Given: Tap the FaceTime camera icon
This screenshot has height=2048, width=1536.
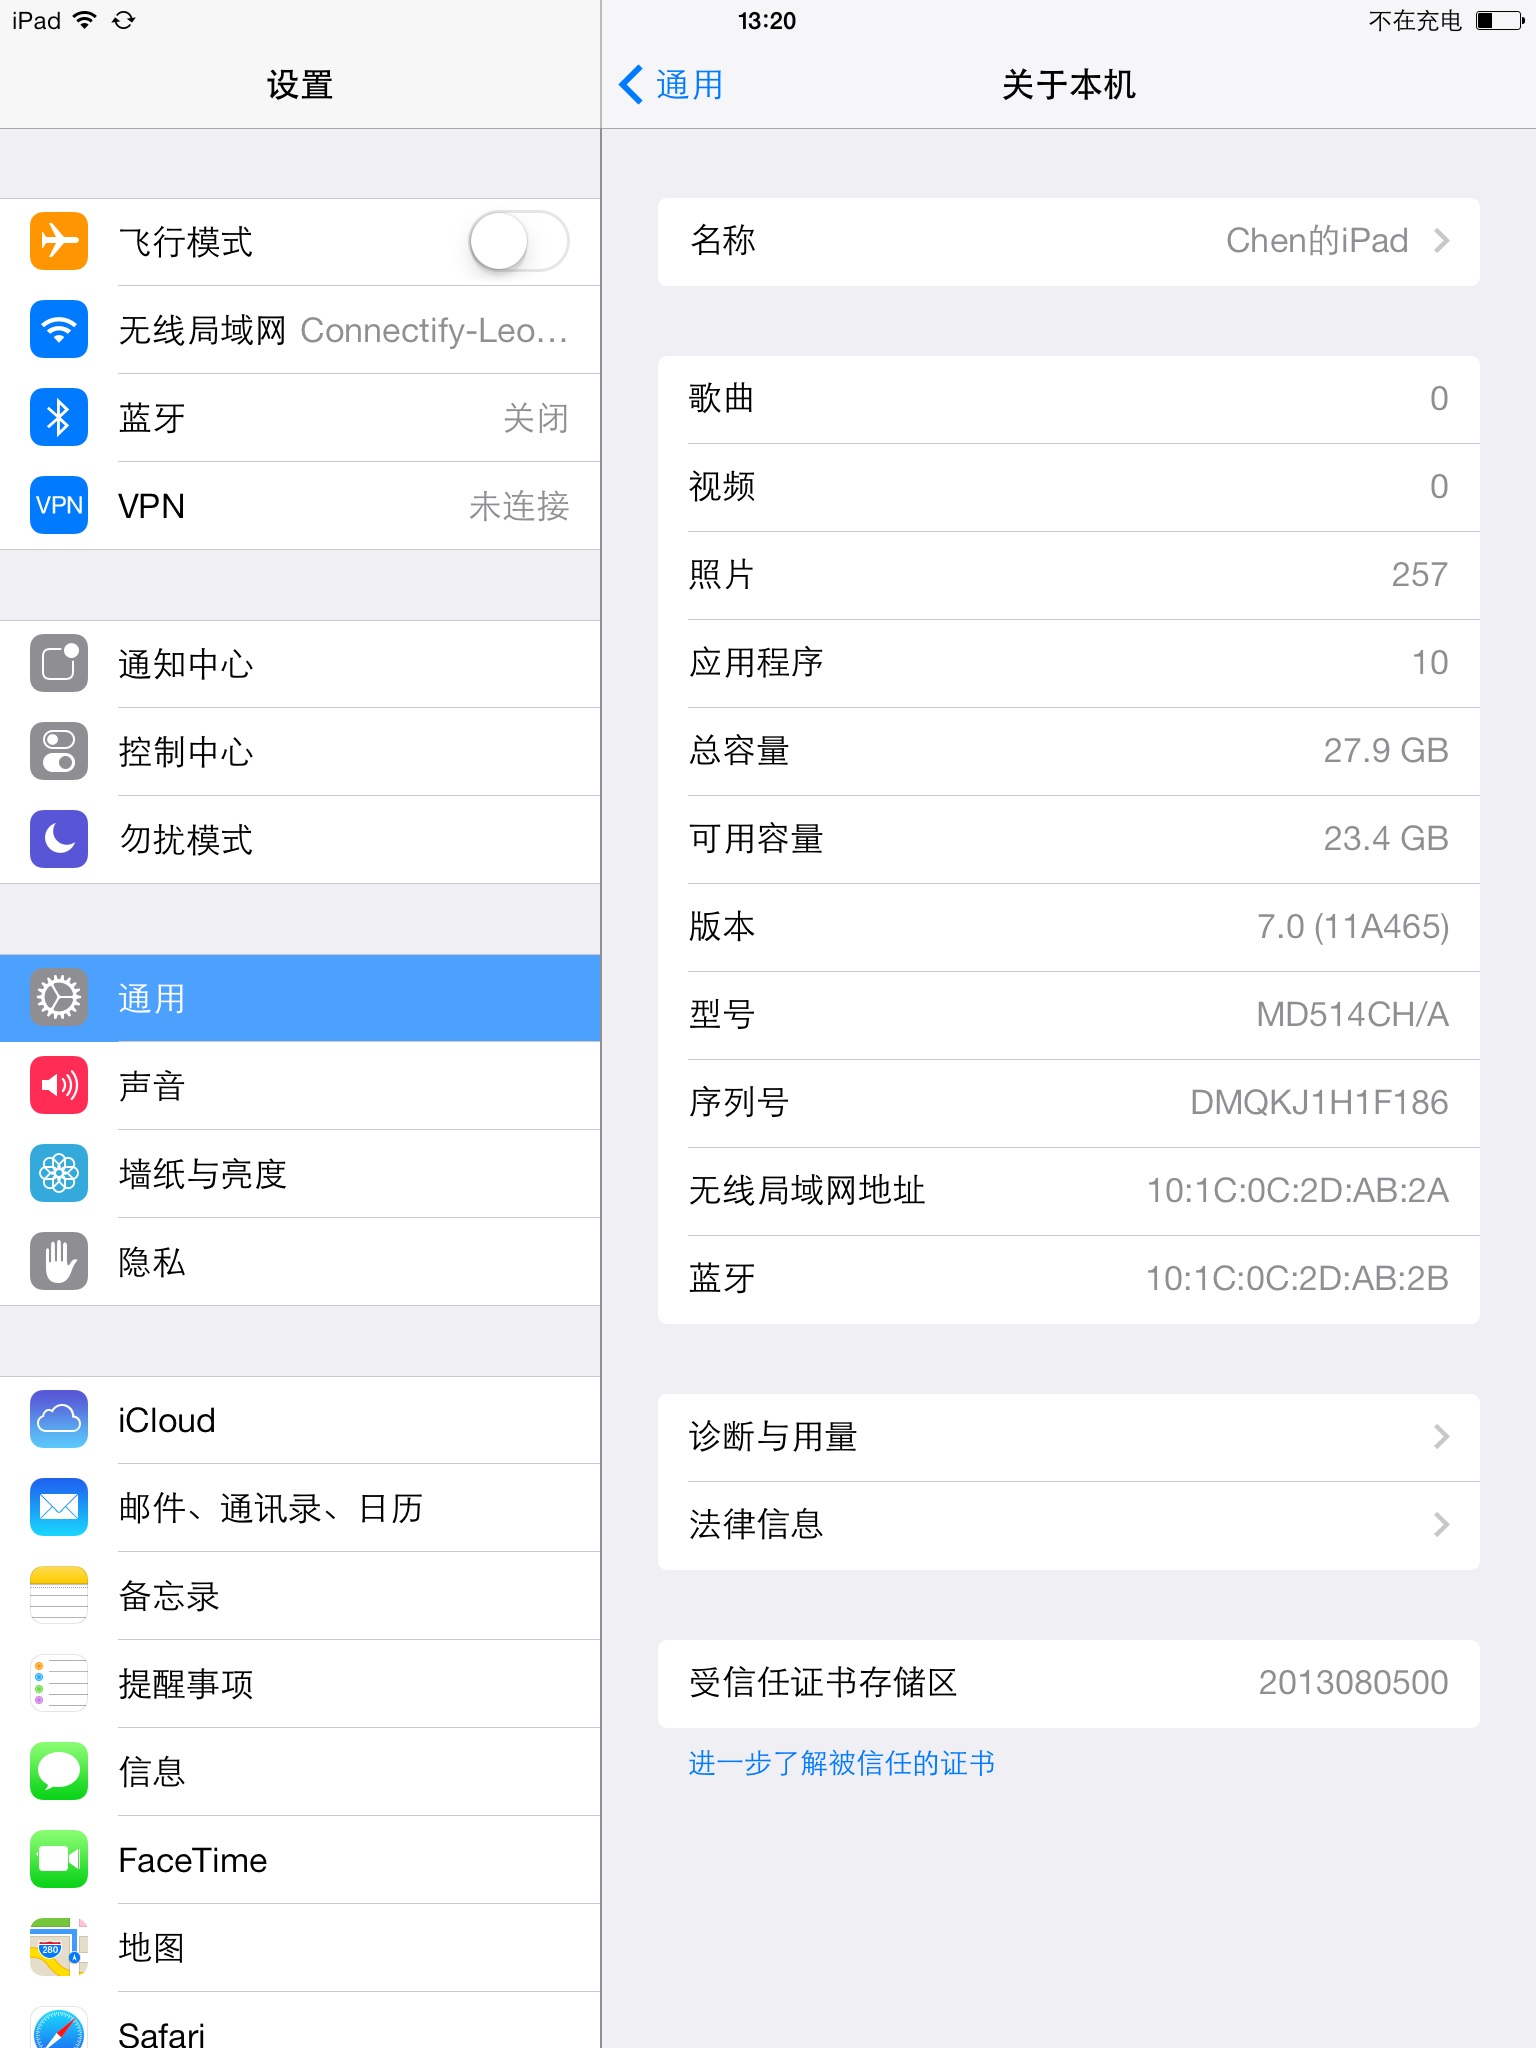Looking at the screenshot, I should pyautogui.click(x=59, y=1859).
